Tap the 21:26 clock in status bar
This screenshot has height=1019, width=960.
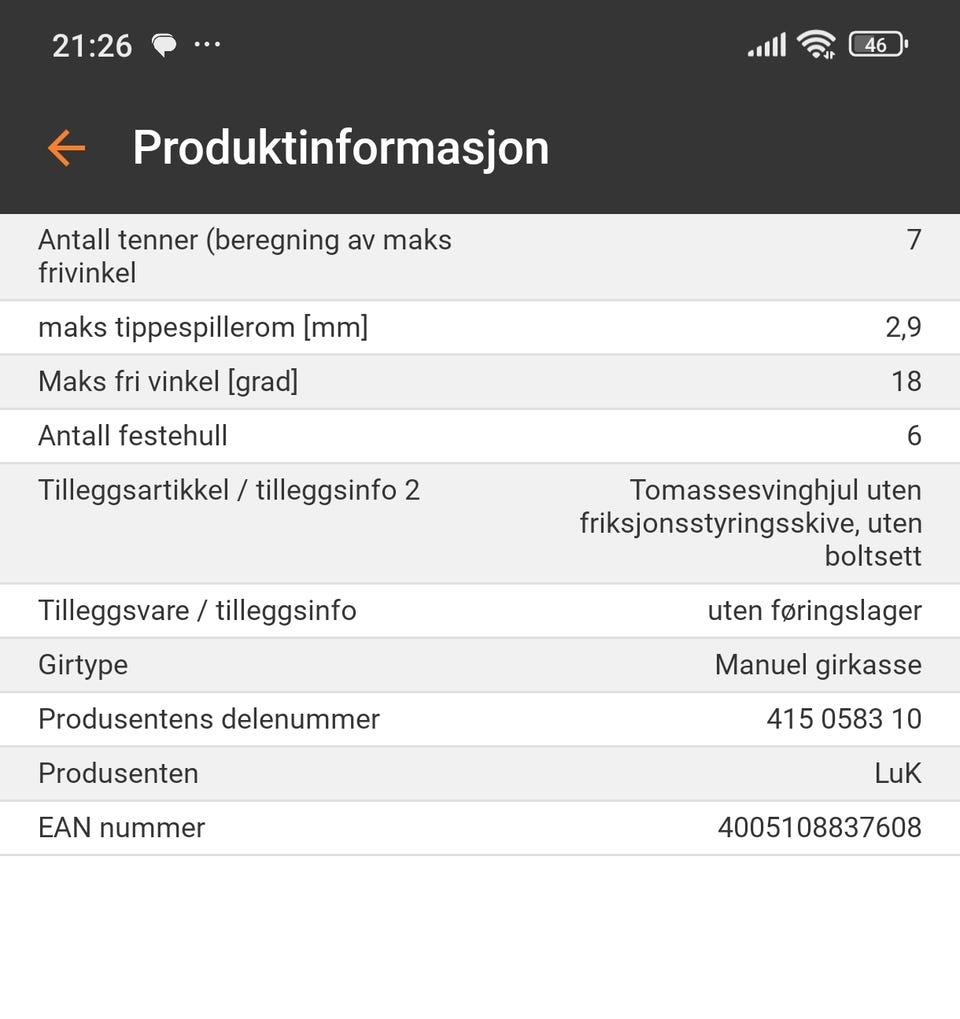pyautogui.click(x=92, y=46)
